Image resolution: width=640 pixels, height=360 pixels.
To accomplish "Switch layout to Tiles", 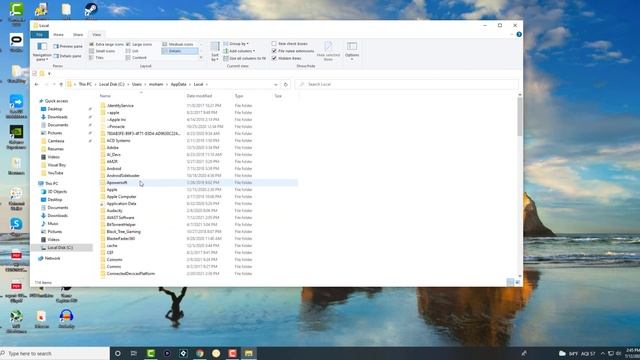I will click(x=97, y=58).
